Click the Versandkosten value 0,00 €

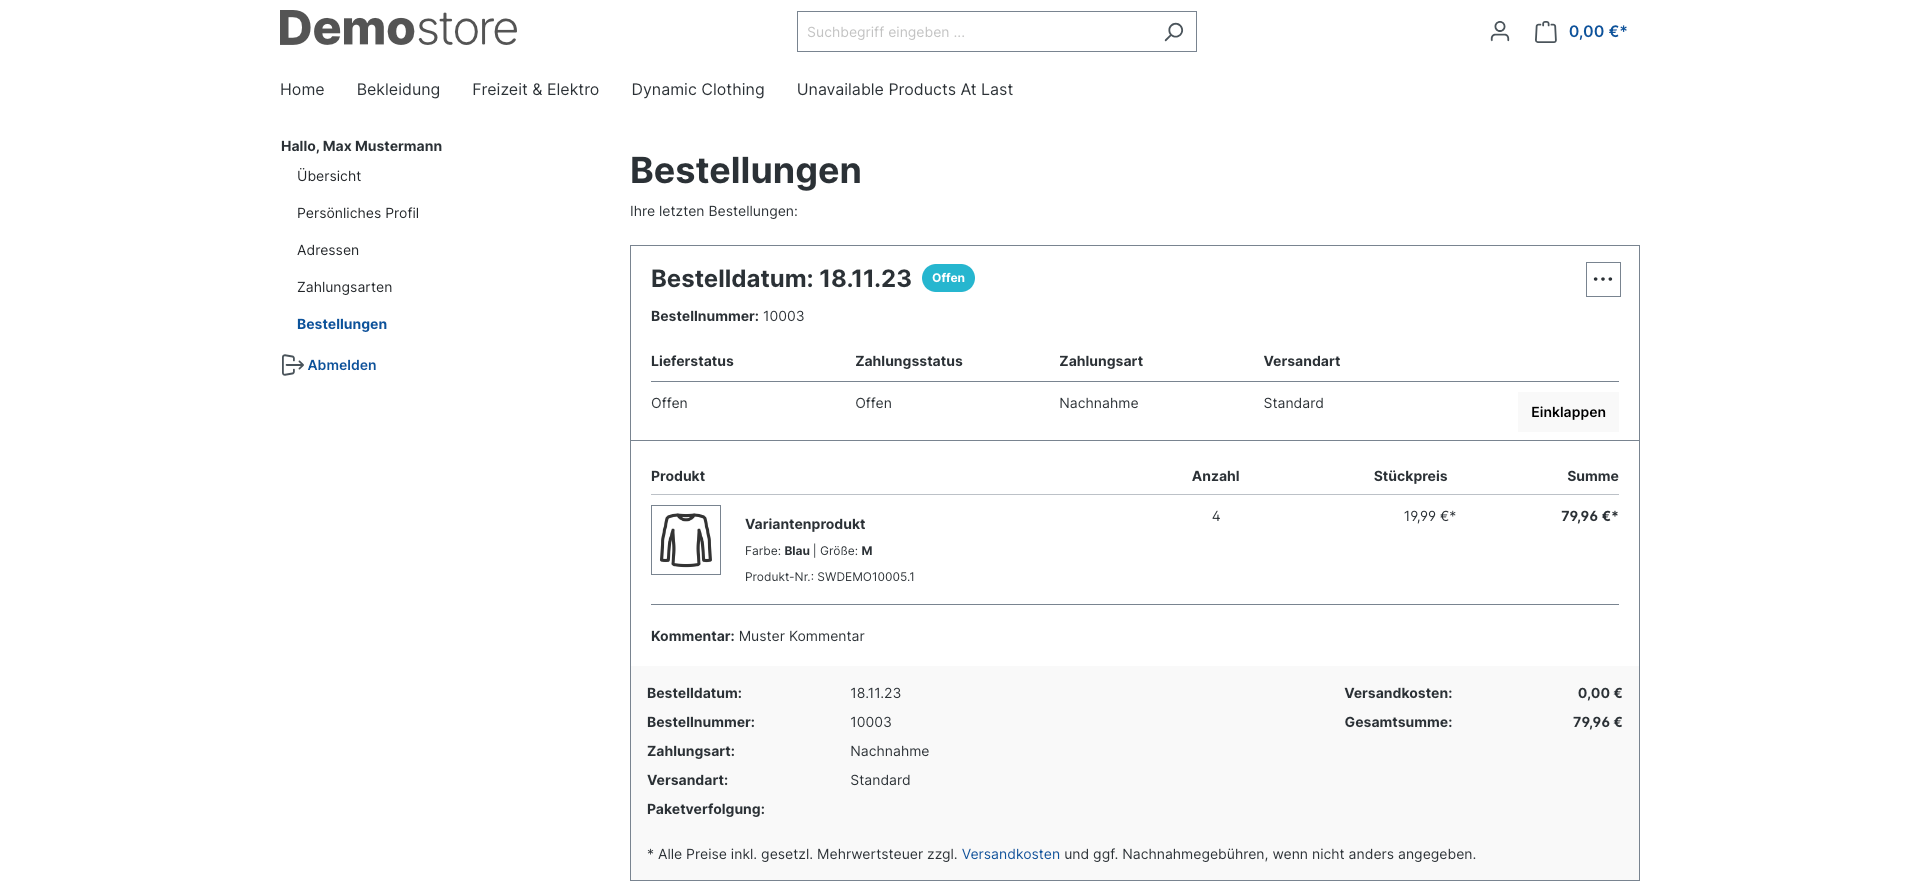tap(1600, 693)
